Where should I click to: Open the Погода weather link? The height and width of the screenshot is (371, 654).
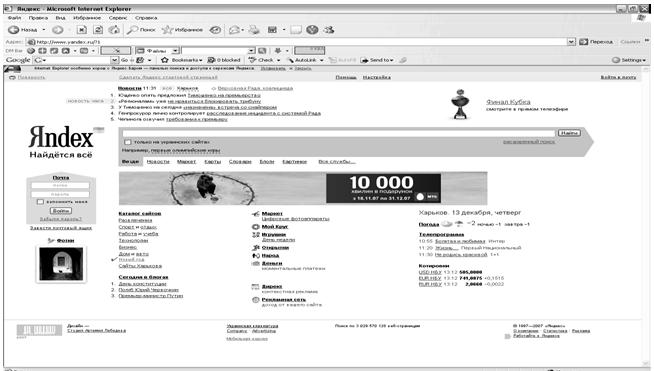tap(429, 225)
